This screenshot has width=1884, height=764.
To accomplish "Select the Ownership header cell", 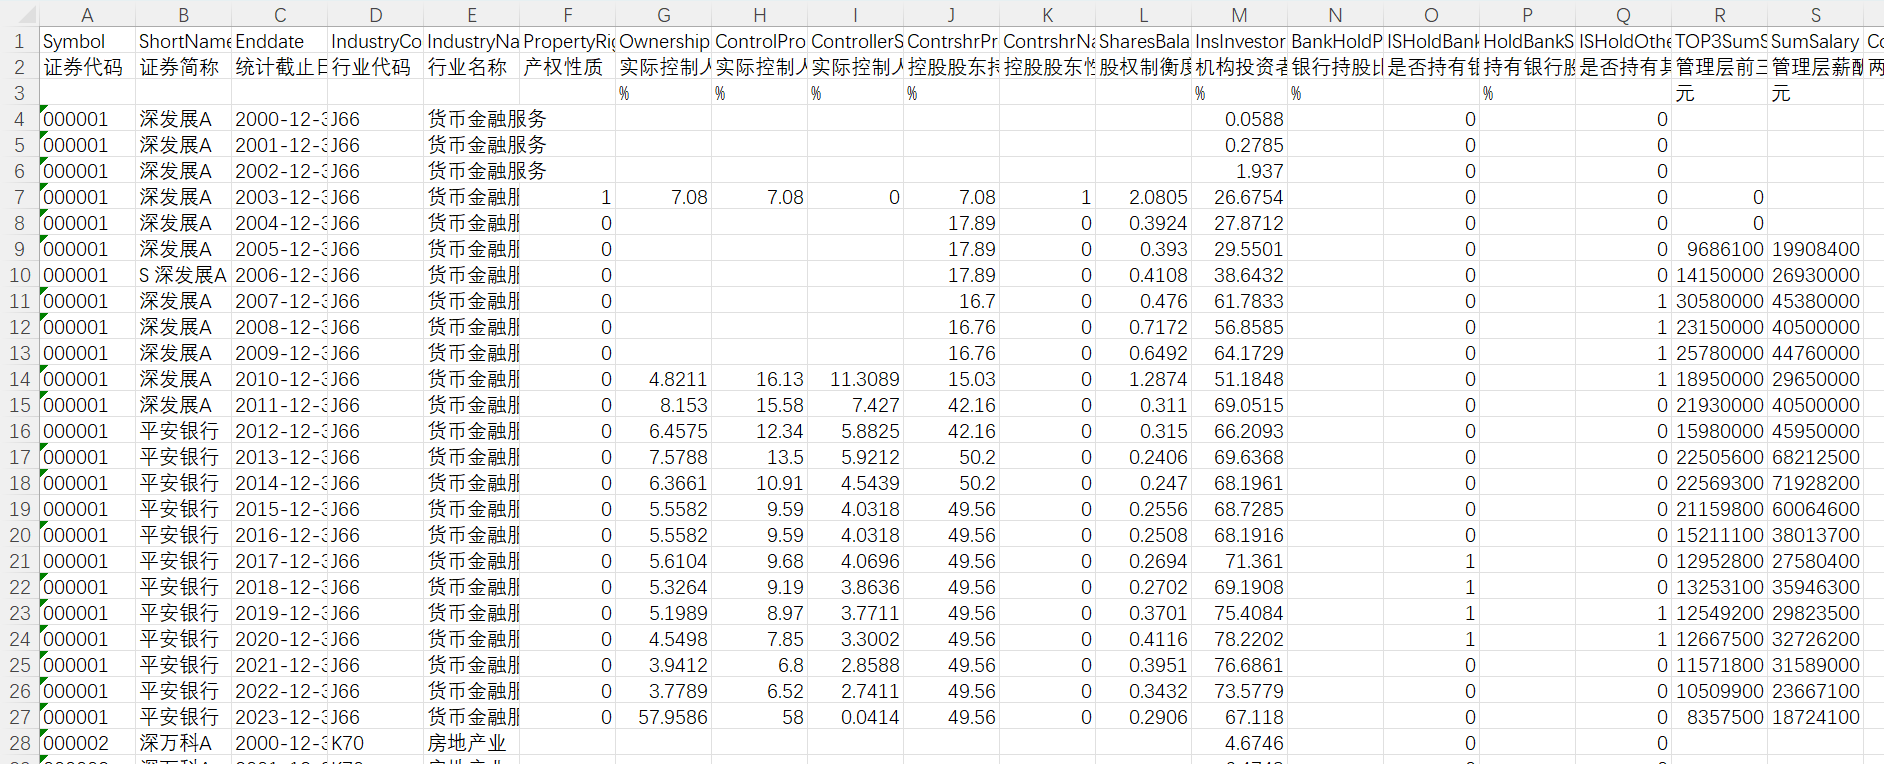I will click(x=663, y=41).
